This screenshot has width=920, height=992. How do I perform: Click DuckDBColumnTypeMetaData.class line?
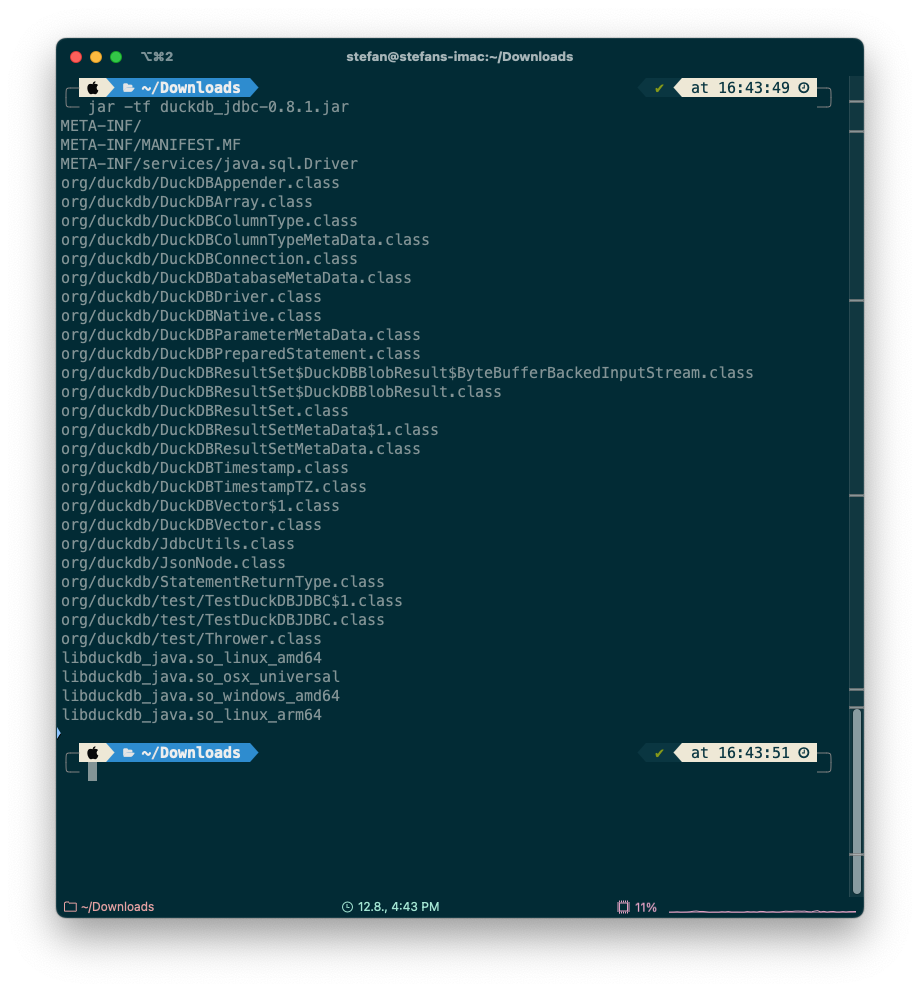(x=245, y=240)
